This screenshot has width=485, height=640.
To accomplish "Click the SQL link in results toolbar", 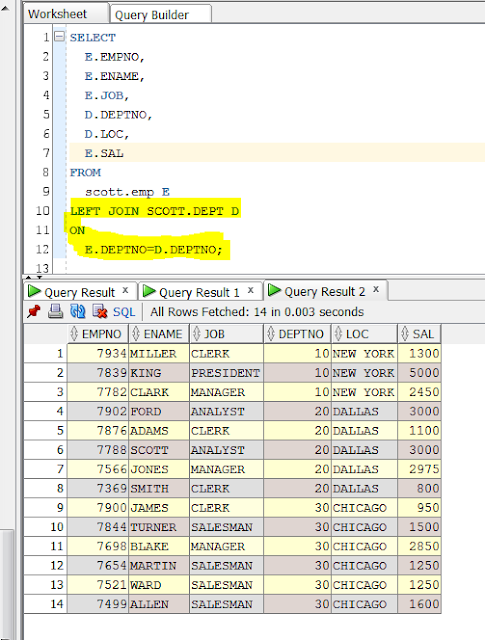I will pos(124,312).
